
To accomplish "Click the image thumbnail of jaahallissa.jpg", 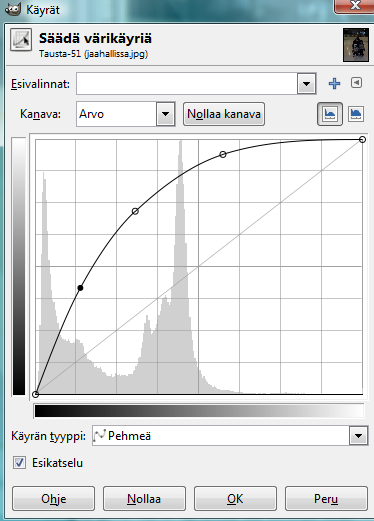I will pos(356,45).
